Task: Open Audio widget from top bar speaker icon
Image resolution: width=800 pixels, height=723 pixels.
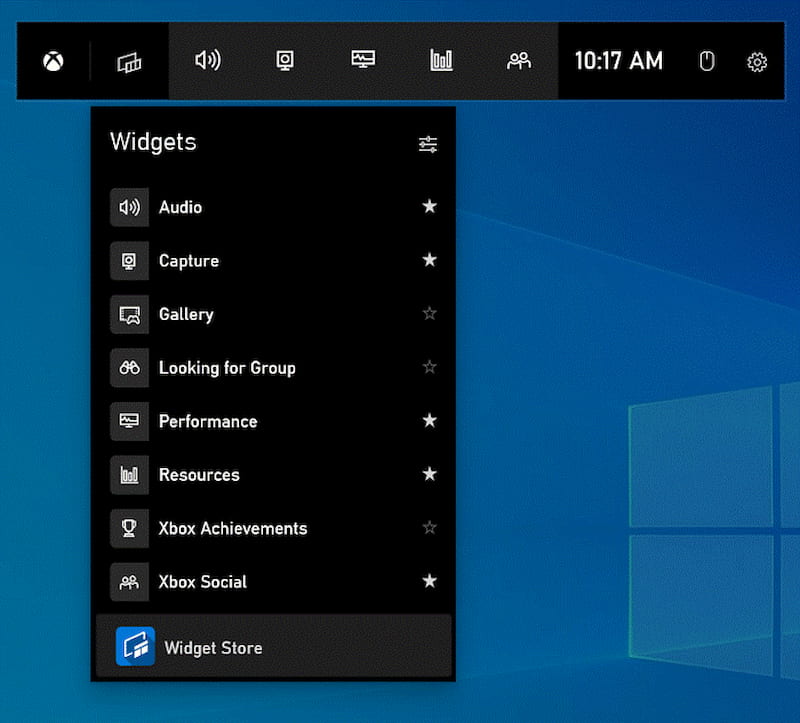Action: point(208,60)
